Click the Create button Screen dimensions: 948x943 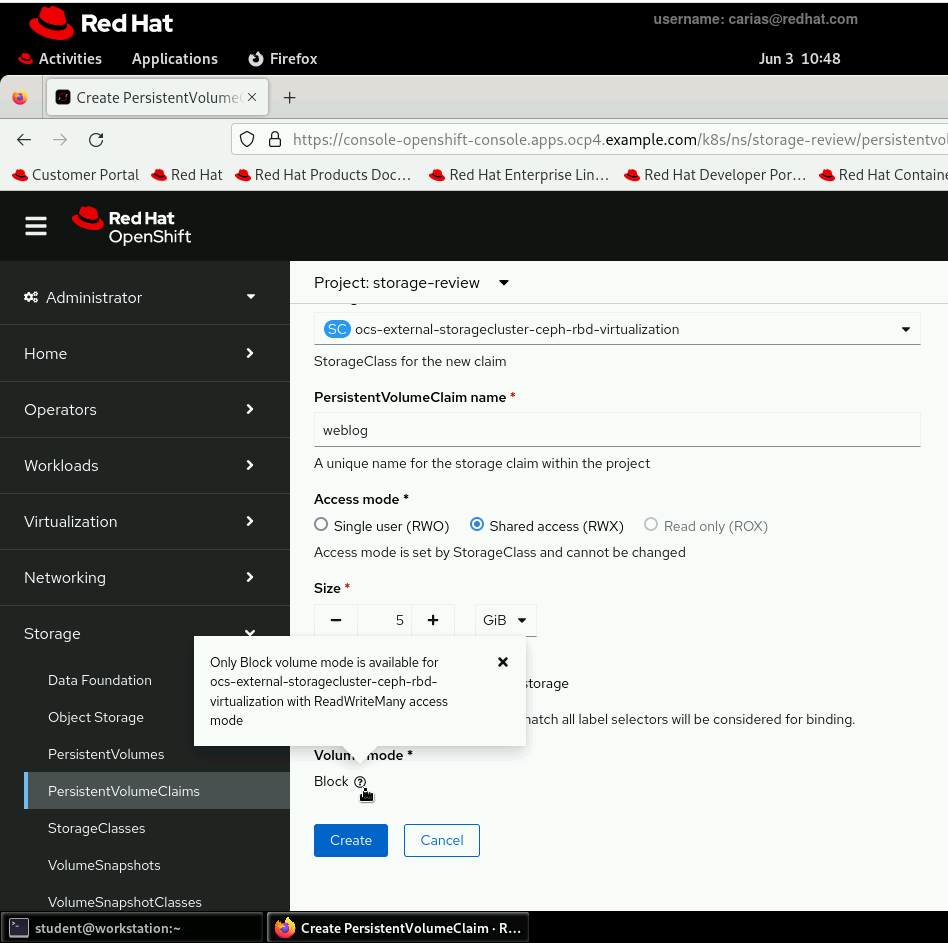351,840
